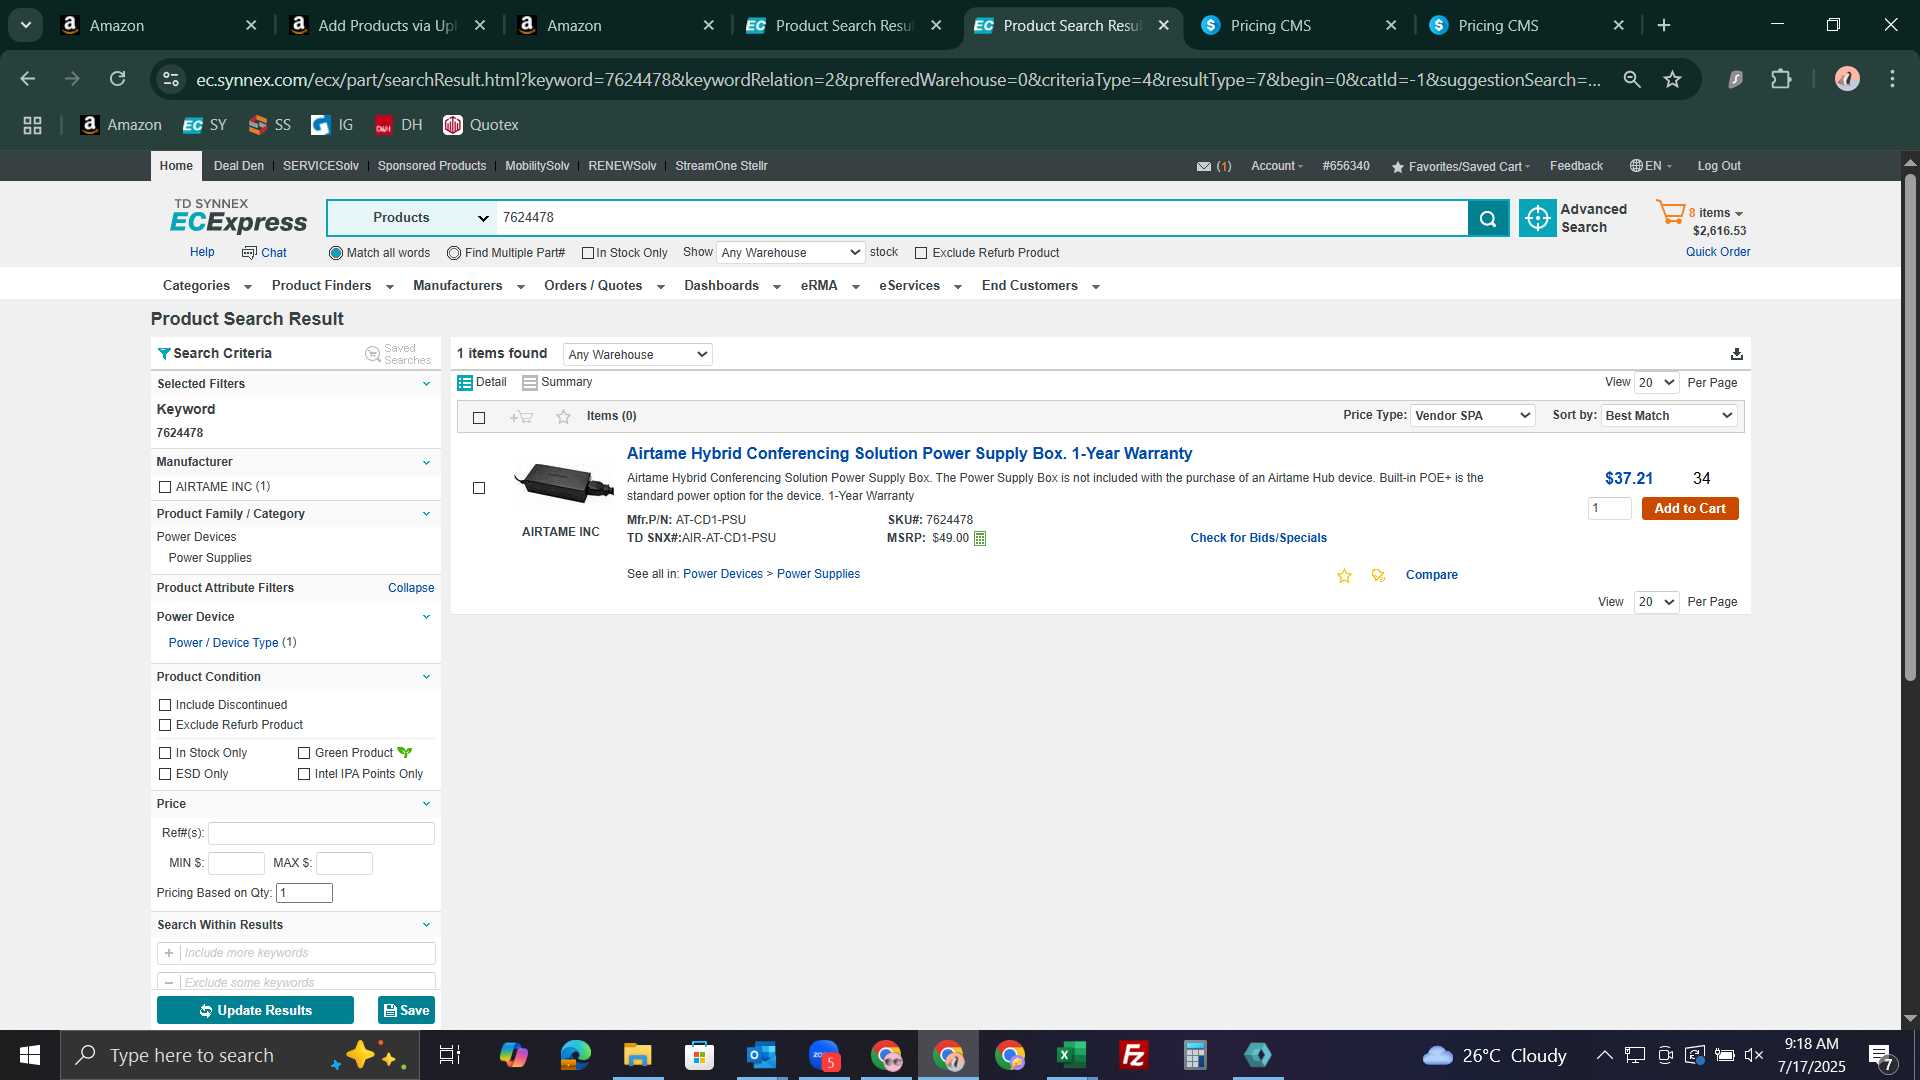Screen dimensions: 1920x1080
Task: Check Exclude Refurb Product near search bar
Action: (x=921, y=253)
